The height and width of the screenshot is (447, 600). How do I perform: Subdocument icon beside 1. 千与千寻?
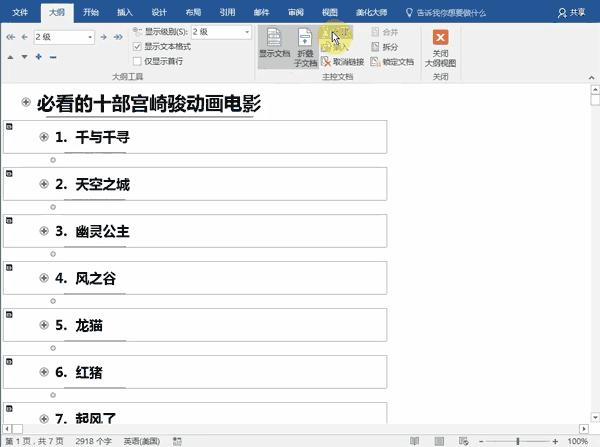(9, 127)
